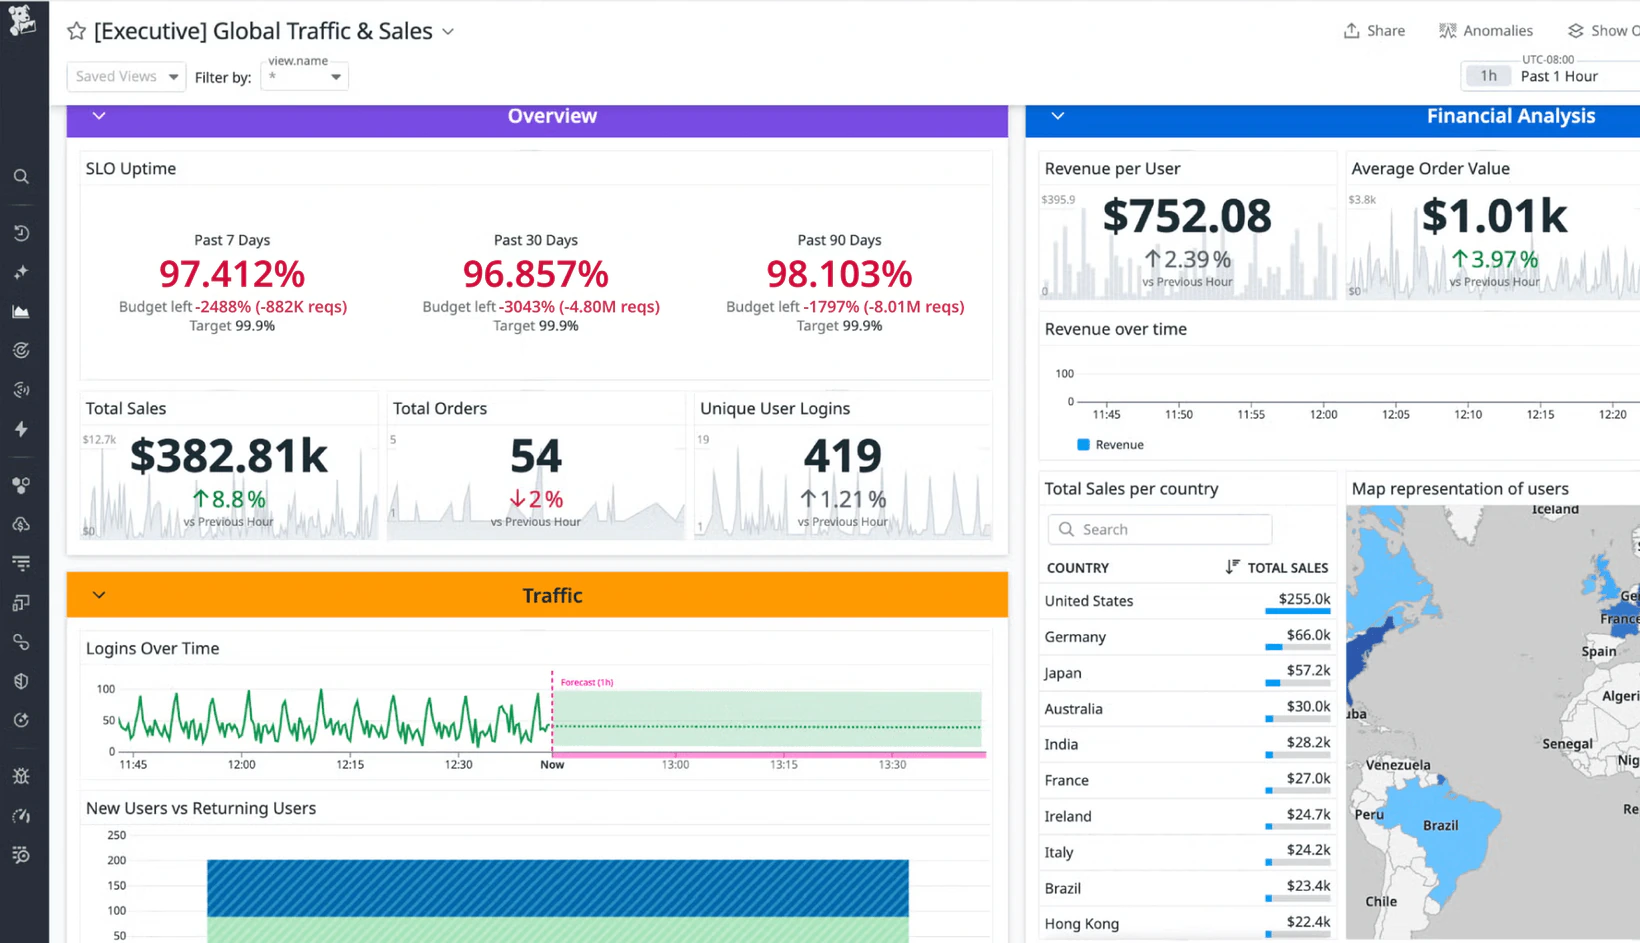
Task: Click the Share button
Action: pos(1374,31)
